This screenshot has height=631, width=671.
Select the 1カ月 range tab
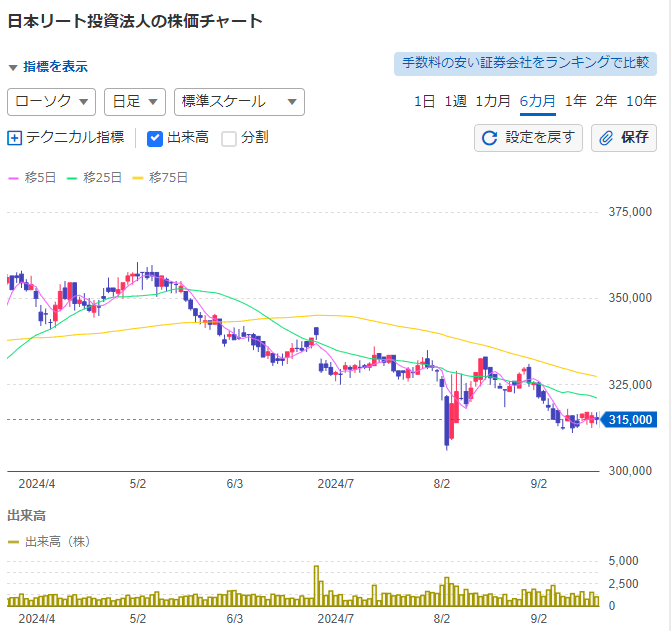493,101
